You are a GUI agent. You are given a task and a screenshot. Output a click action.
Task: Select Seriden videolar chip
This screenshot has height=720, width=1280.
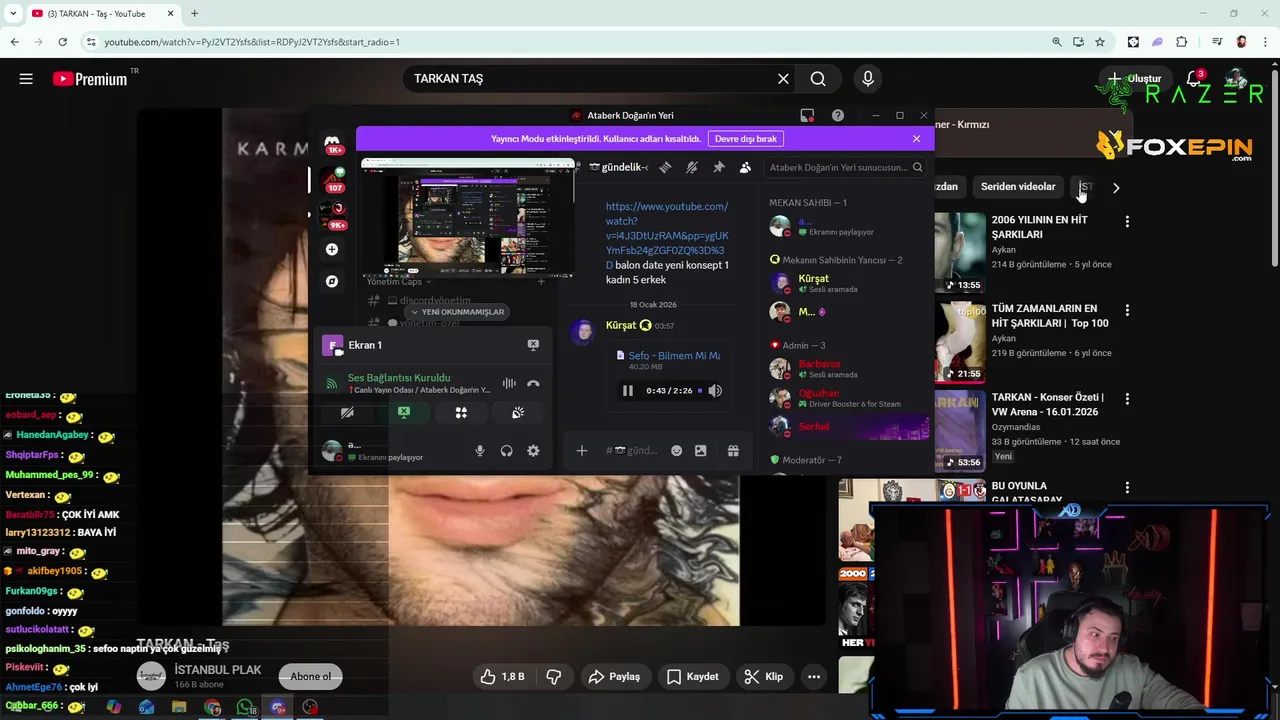coord(1018,187)
